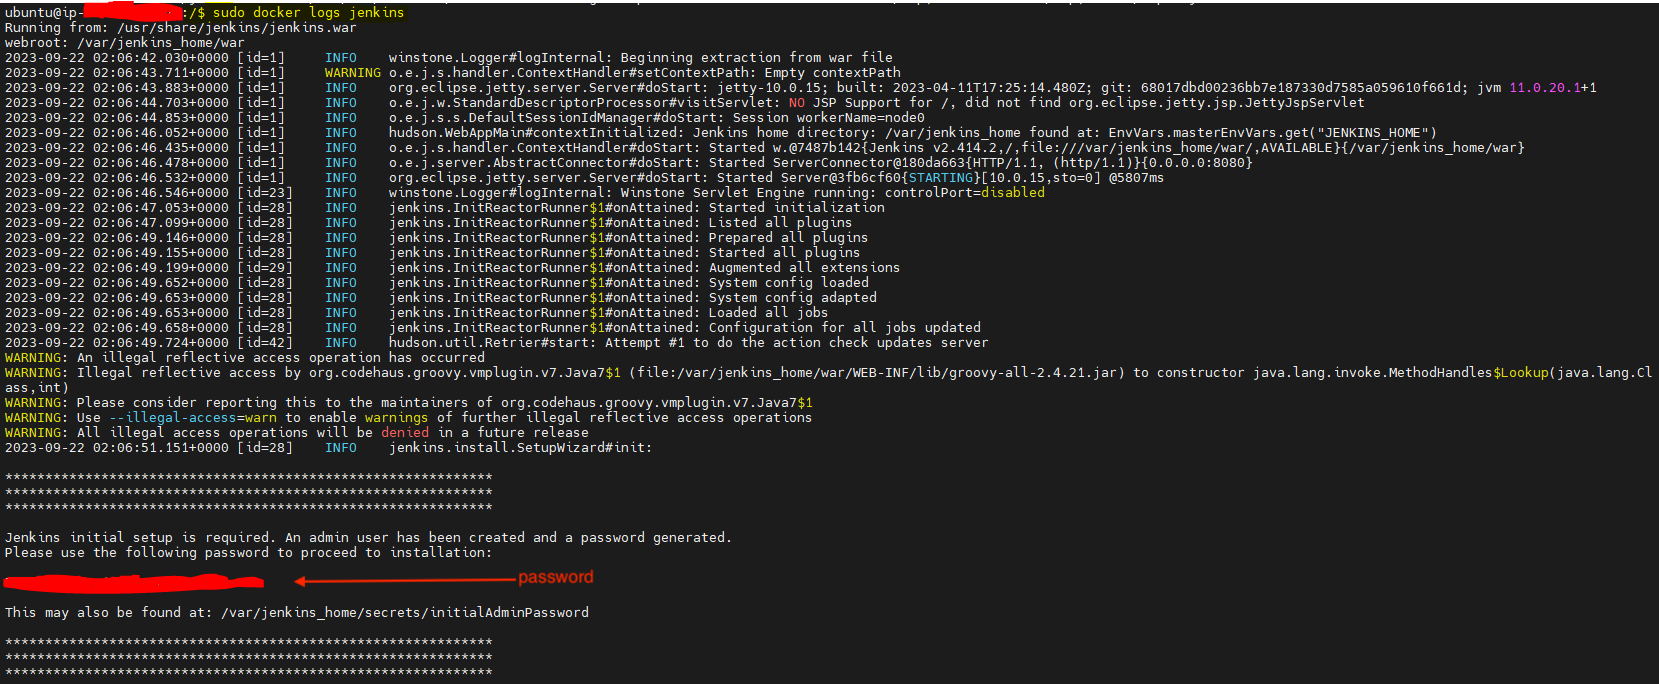Click the yellow WARNING level label in the setContextPath row

point(353,73)
